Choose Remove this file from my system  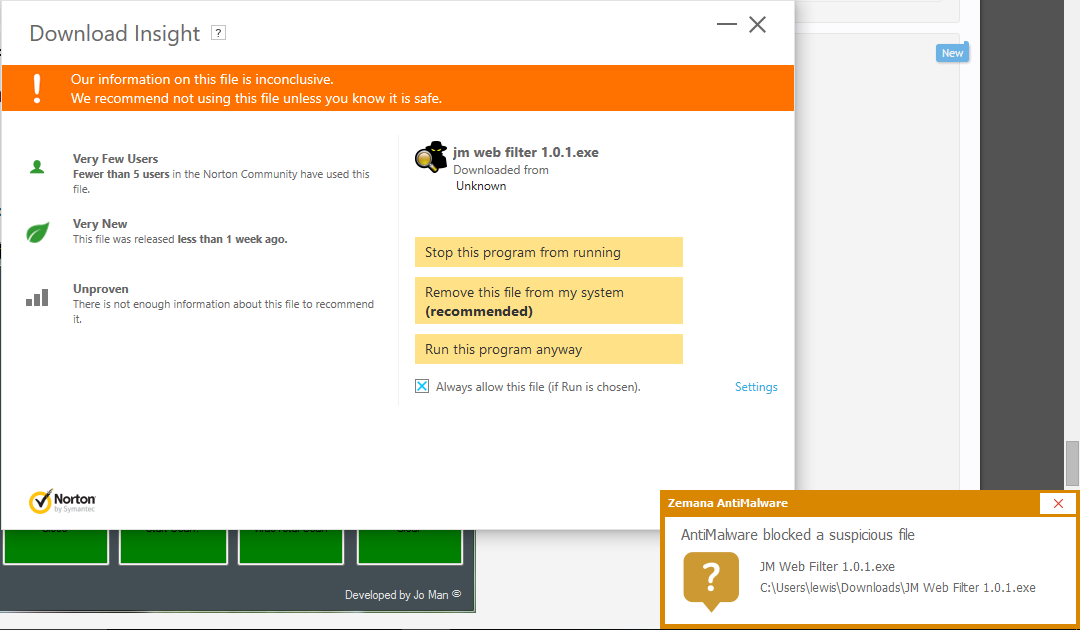click(548, 301)
